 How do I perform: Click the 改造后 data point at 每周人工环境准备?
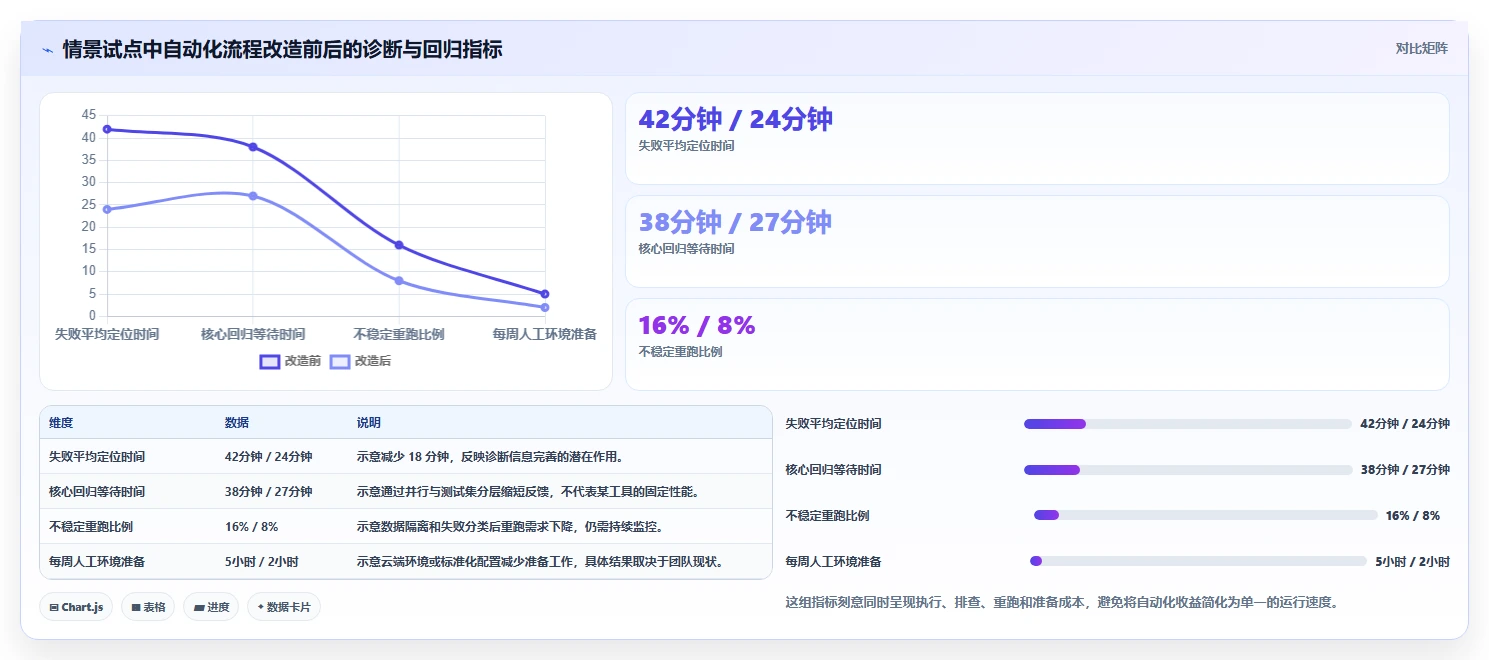coord(545,307)
